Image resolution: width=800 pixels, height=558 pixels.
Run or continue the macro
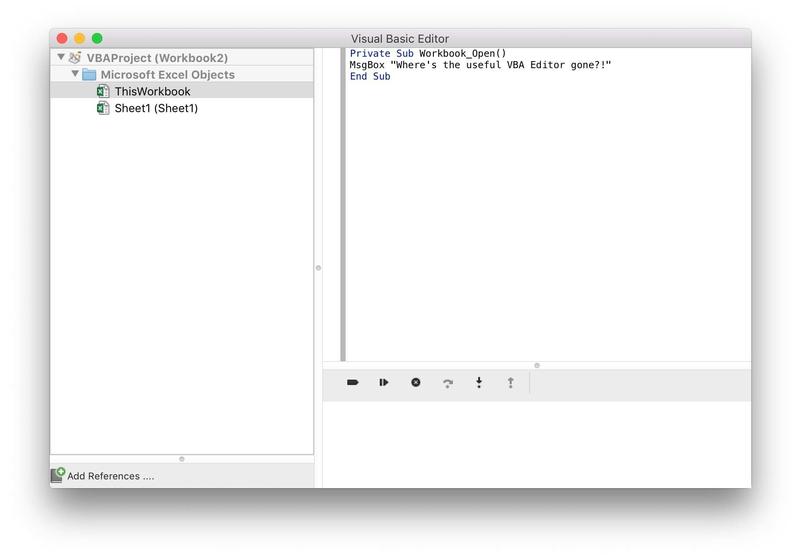pyautogui.click(x=384, y=383)
